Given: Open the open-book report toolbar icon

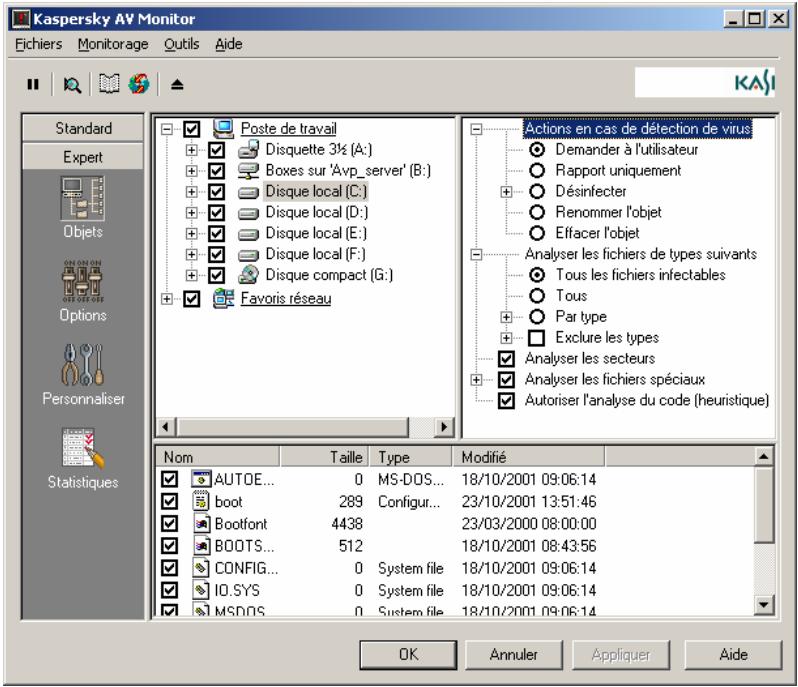Looking at the screenshot, I should (109, 84).
